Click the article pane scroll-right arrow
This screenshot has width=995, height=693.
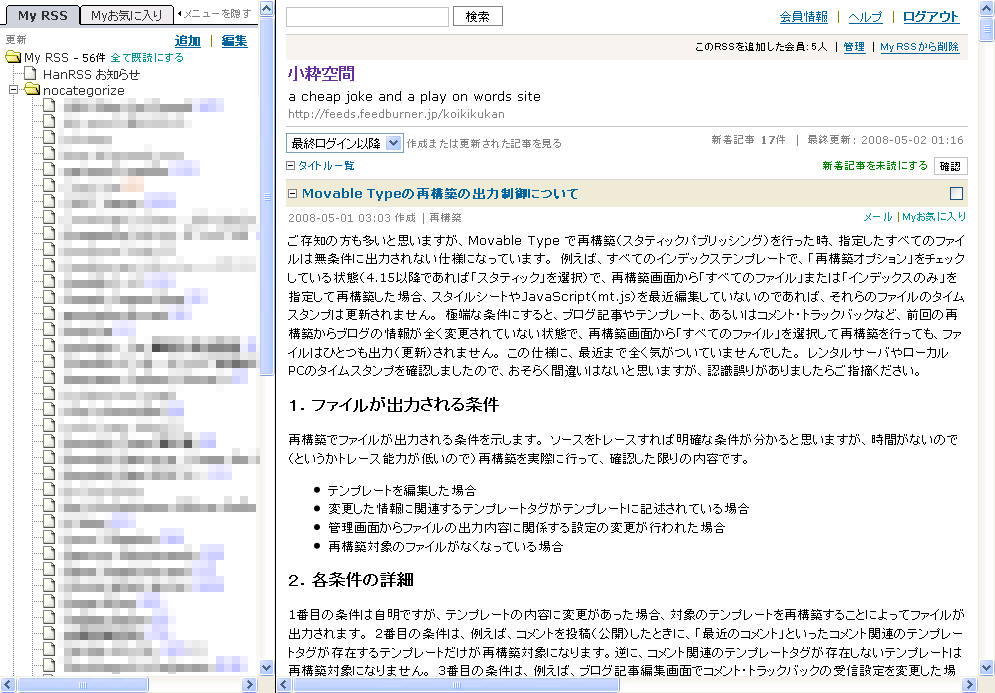click(x=970, y=685)
